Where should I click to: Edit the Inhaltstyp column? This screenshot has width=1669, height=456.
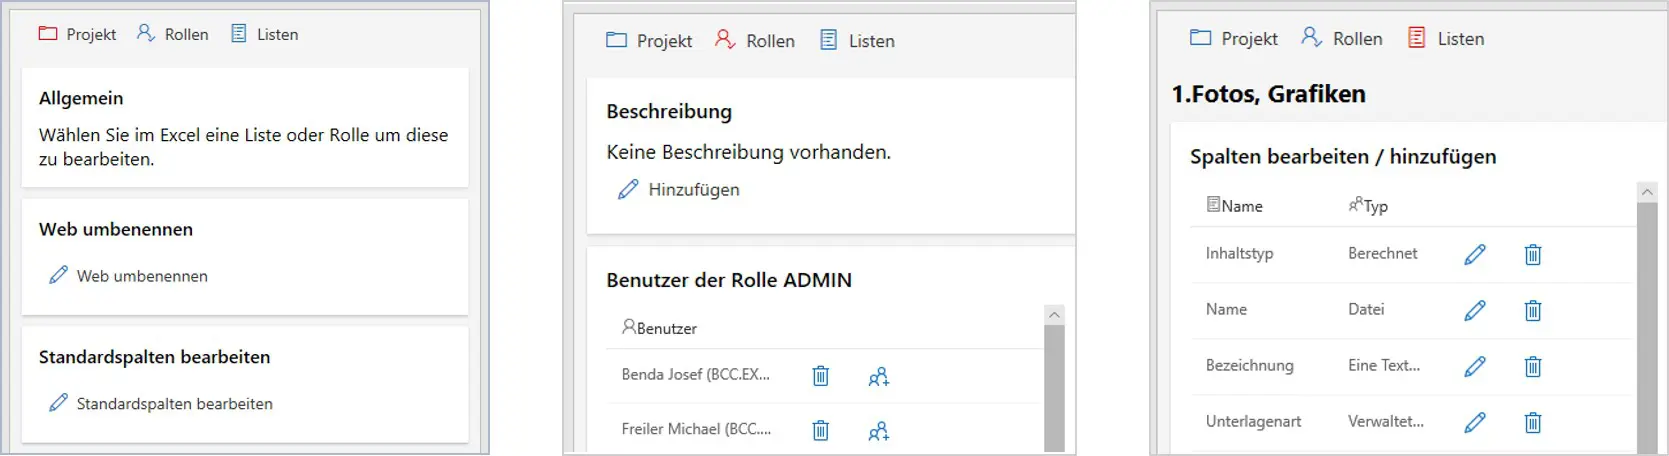pos(1474,255)
